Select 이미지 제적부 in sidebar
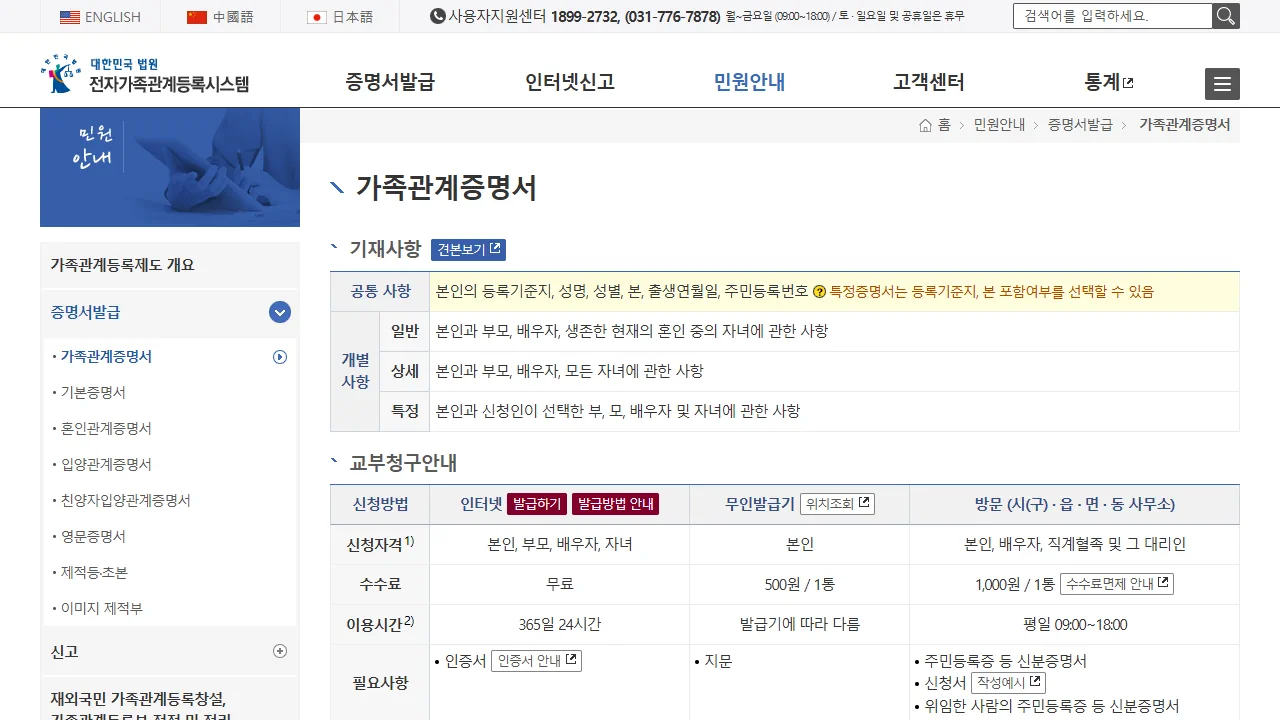This screenshot has width=1280, height=720. click(x=101, y=608)
